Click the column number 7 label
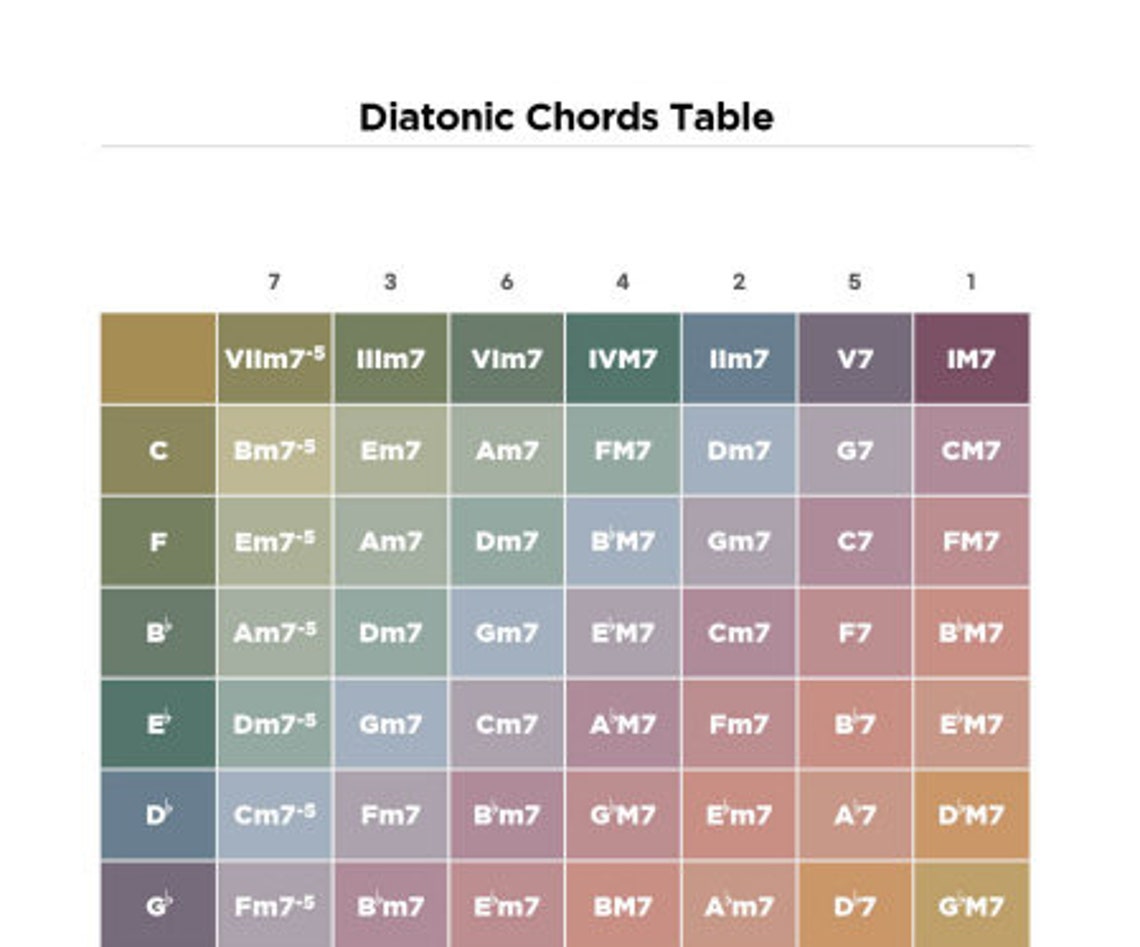 tap(274, 282)
